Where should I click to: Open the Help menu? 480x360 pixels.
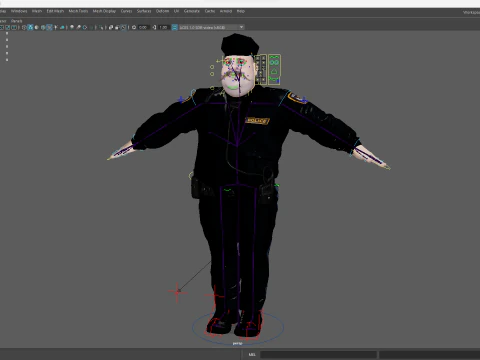tap(241, 11)
